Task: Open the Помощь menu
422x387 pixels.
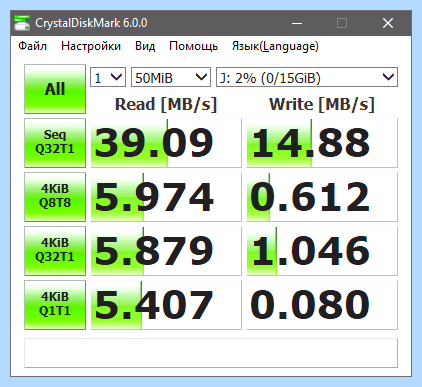Action: pyautogui.click(x=193, y=46)
